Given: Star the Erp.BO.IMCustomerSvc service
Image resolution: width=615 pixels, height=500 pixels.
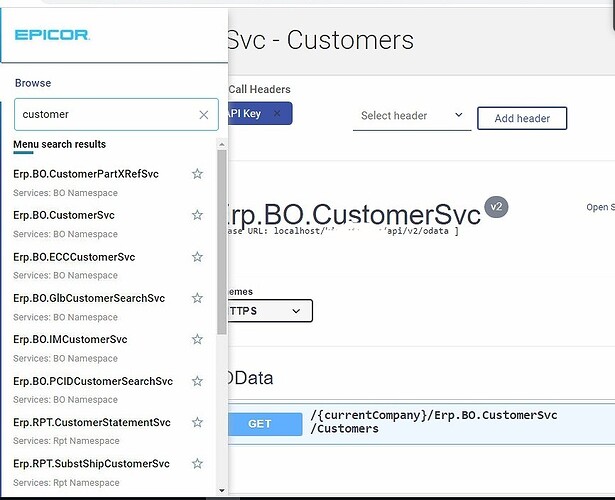Looking at the screenshot, I should click(197, 339).
